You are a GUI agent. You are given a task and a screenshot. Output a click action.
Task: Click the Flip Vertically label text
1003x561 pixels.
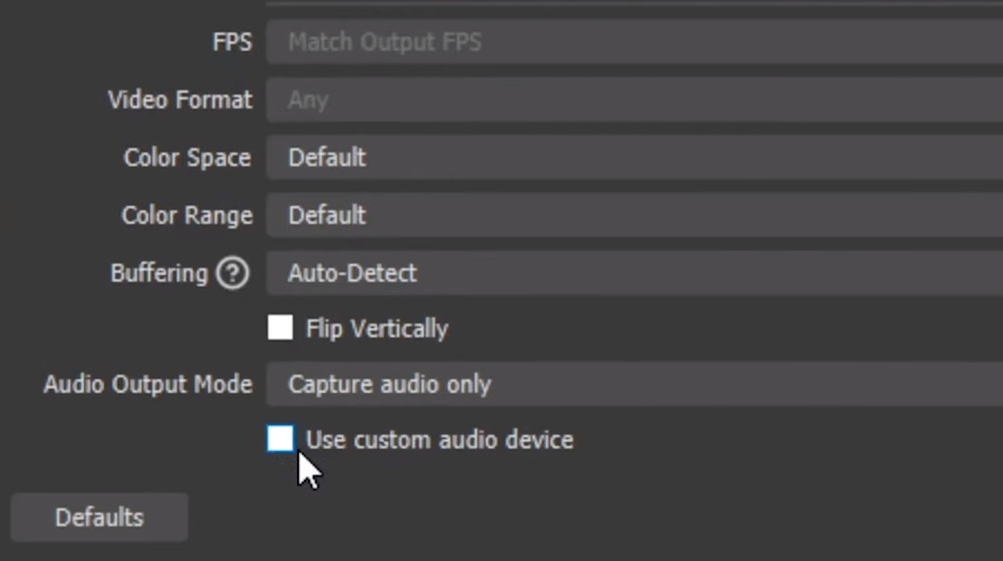coord(377,329)
